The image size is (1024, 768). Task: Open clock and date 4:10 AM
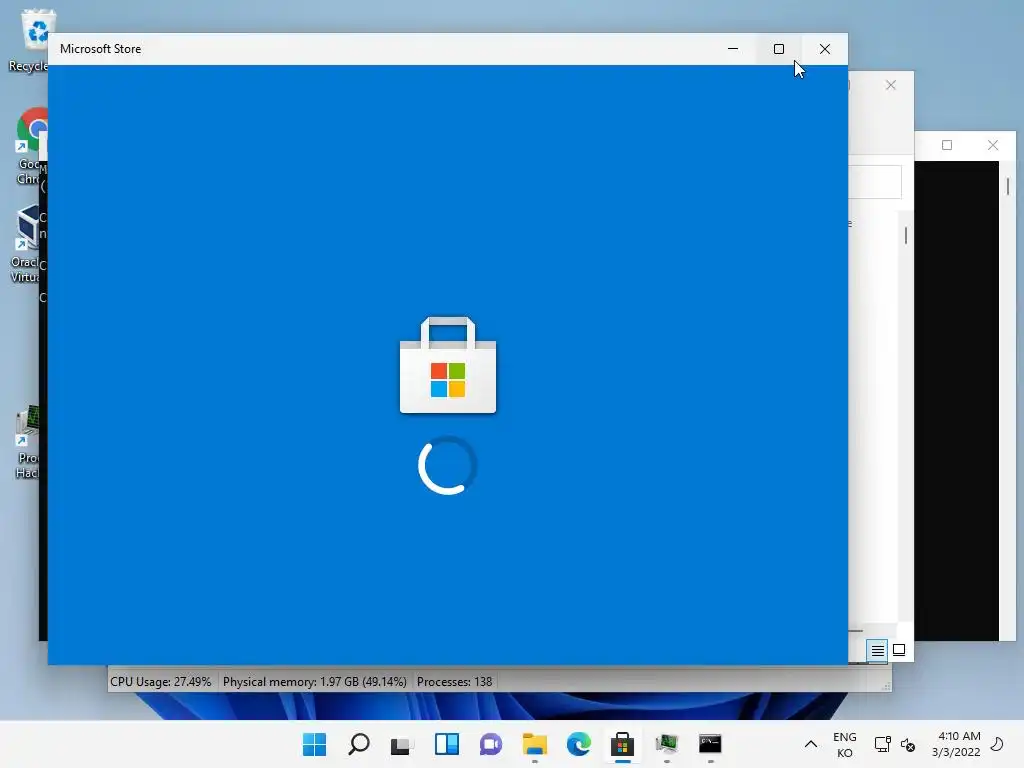(956, 744)
